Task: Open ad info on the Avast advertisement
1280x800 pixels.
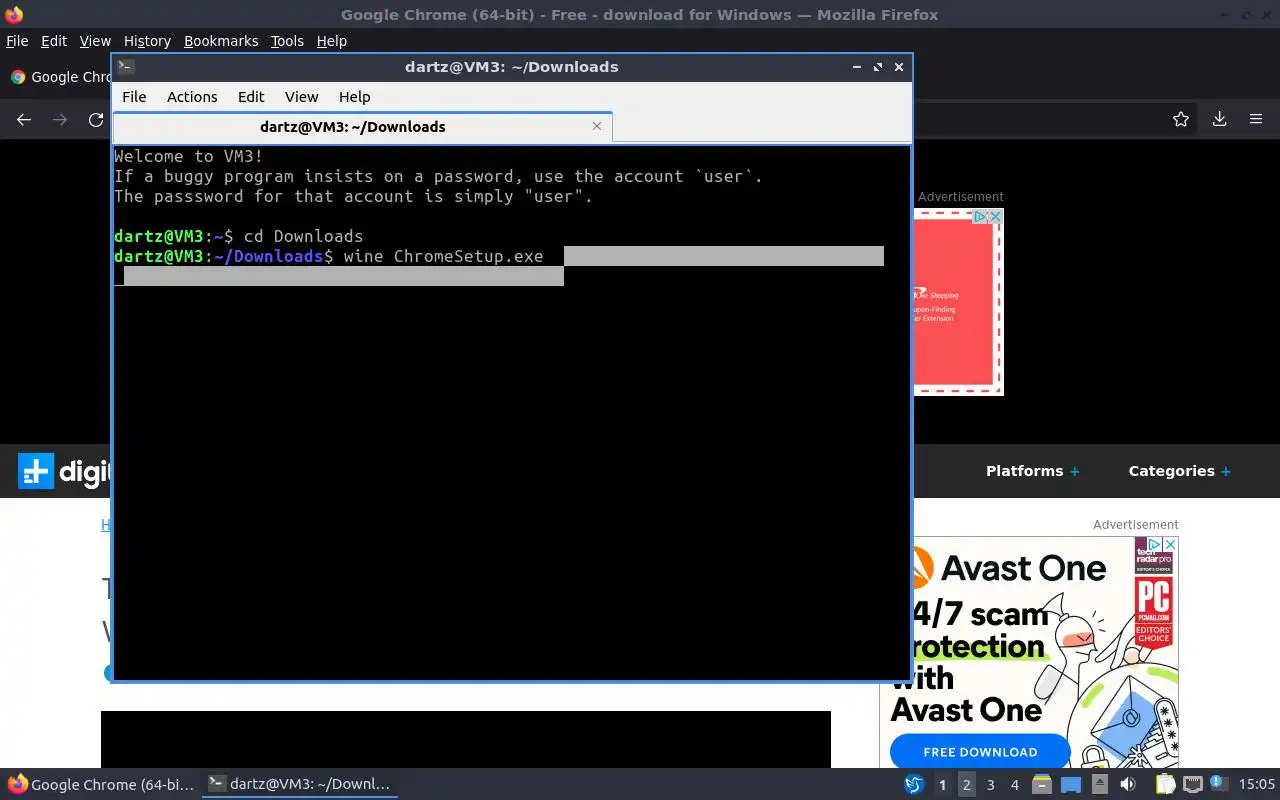Action: [x=1156, y=545]
